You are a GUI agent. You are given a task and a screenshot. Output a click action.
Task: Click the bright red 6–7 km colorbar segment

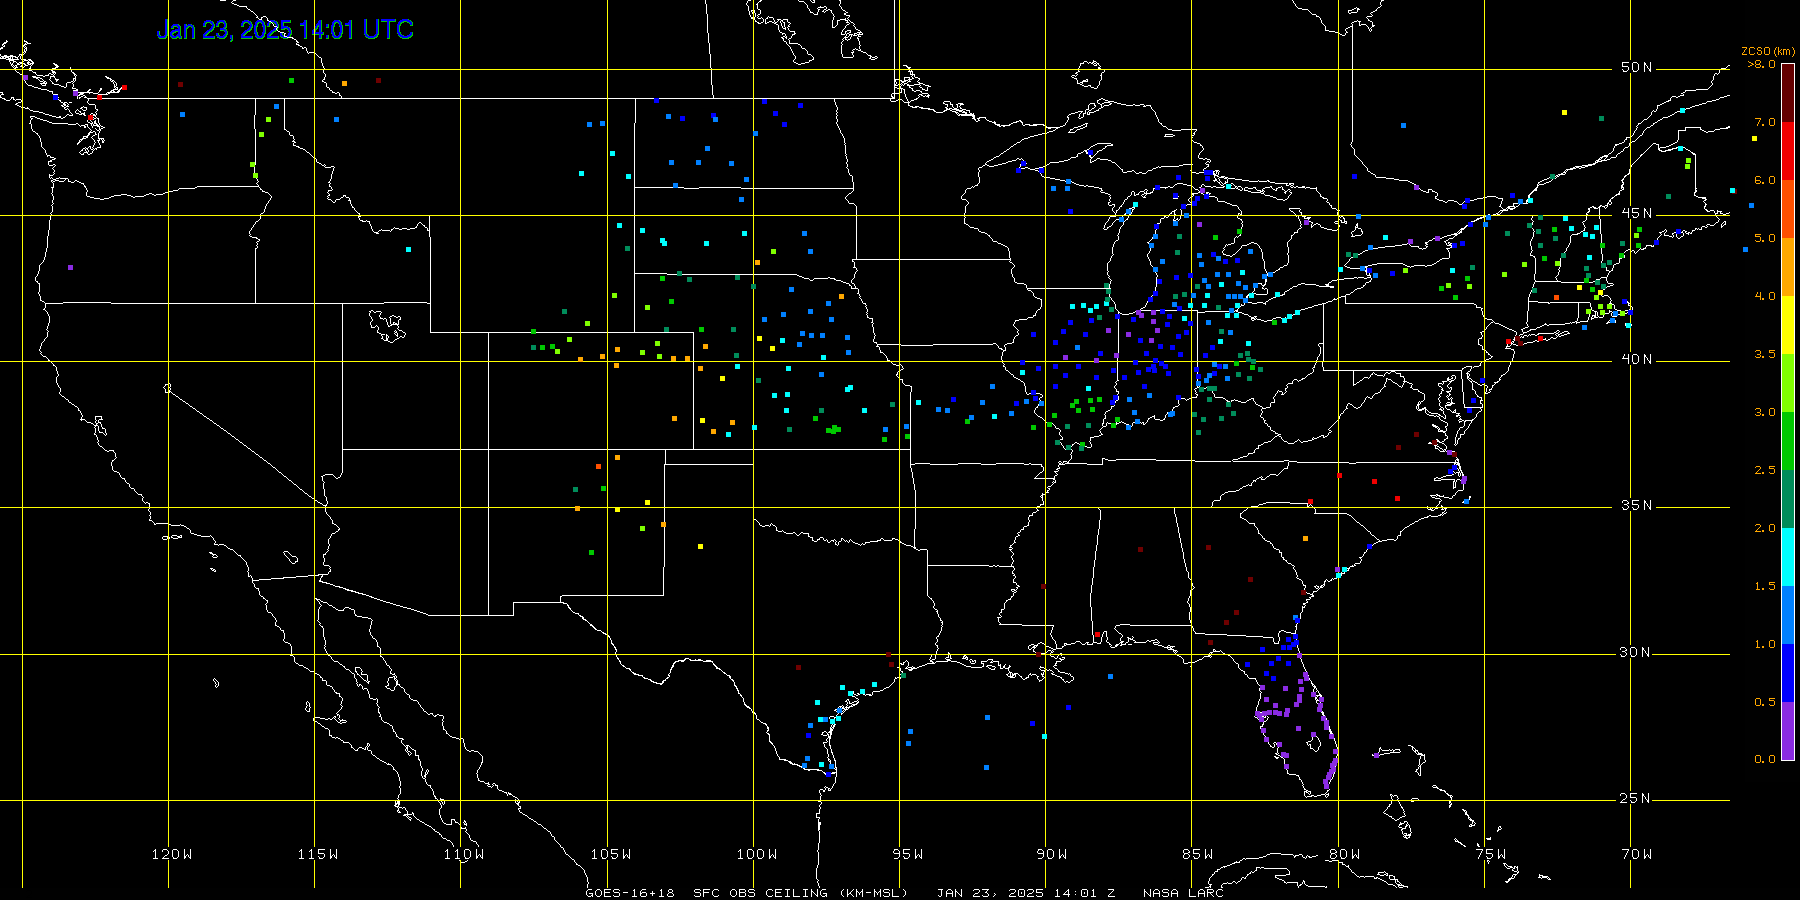point(1788,151)
